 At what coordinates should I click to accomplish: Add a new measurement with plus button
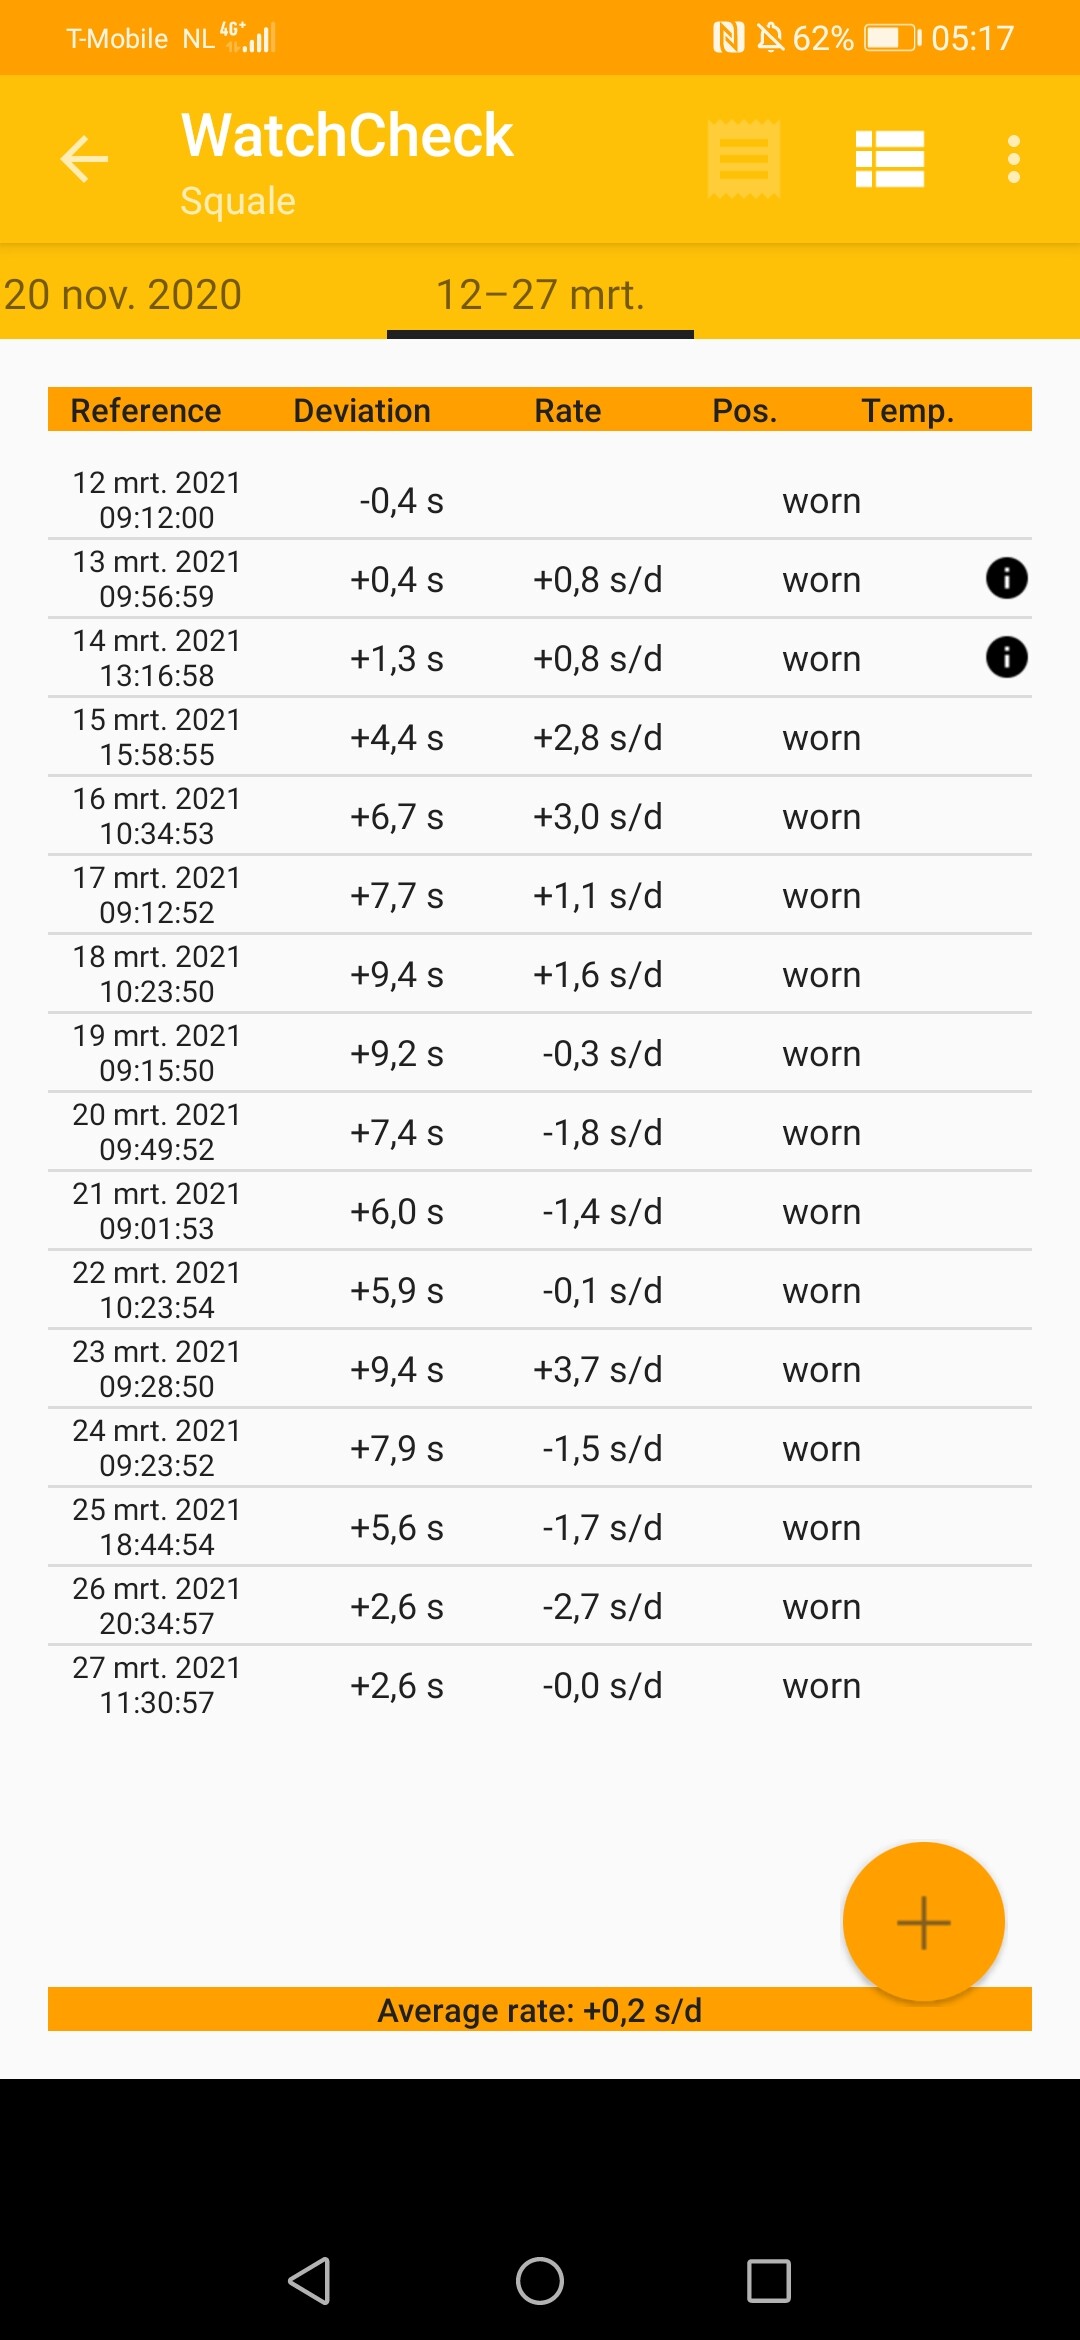[923, 1921]
